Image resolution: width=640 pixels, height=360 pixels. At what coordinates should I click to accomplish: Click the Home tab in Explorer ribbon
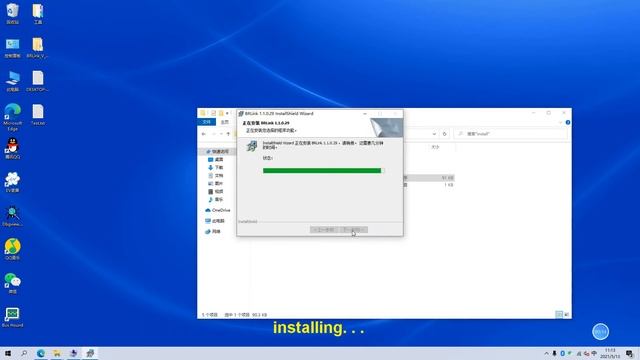(224, 122)
